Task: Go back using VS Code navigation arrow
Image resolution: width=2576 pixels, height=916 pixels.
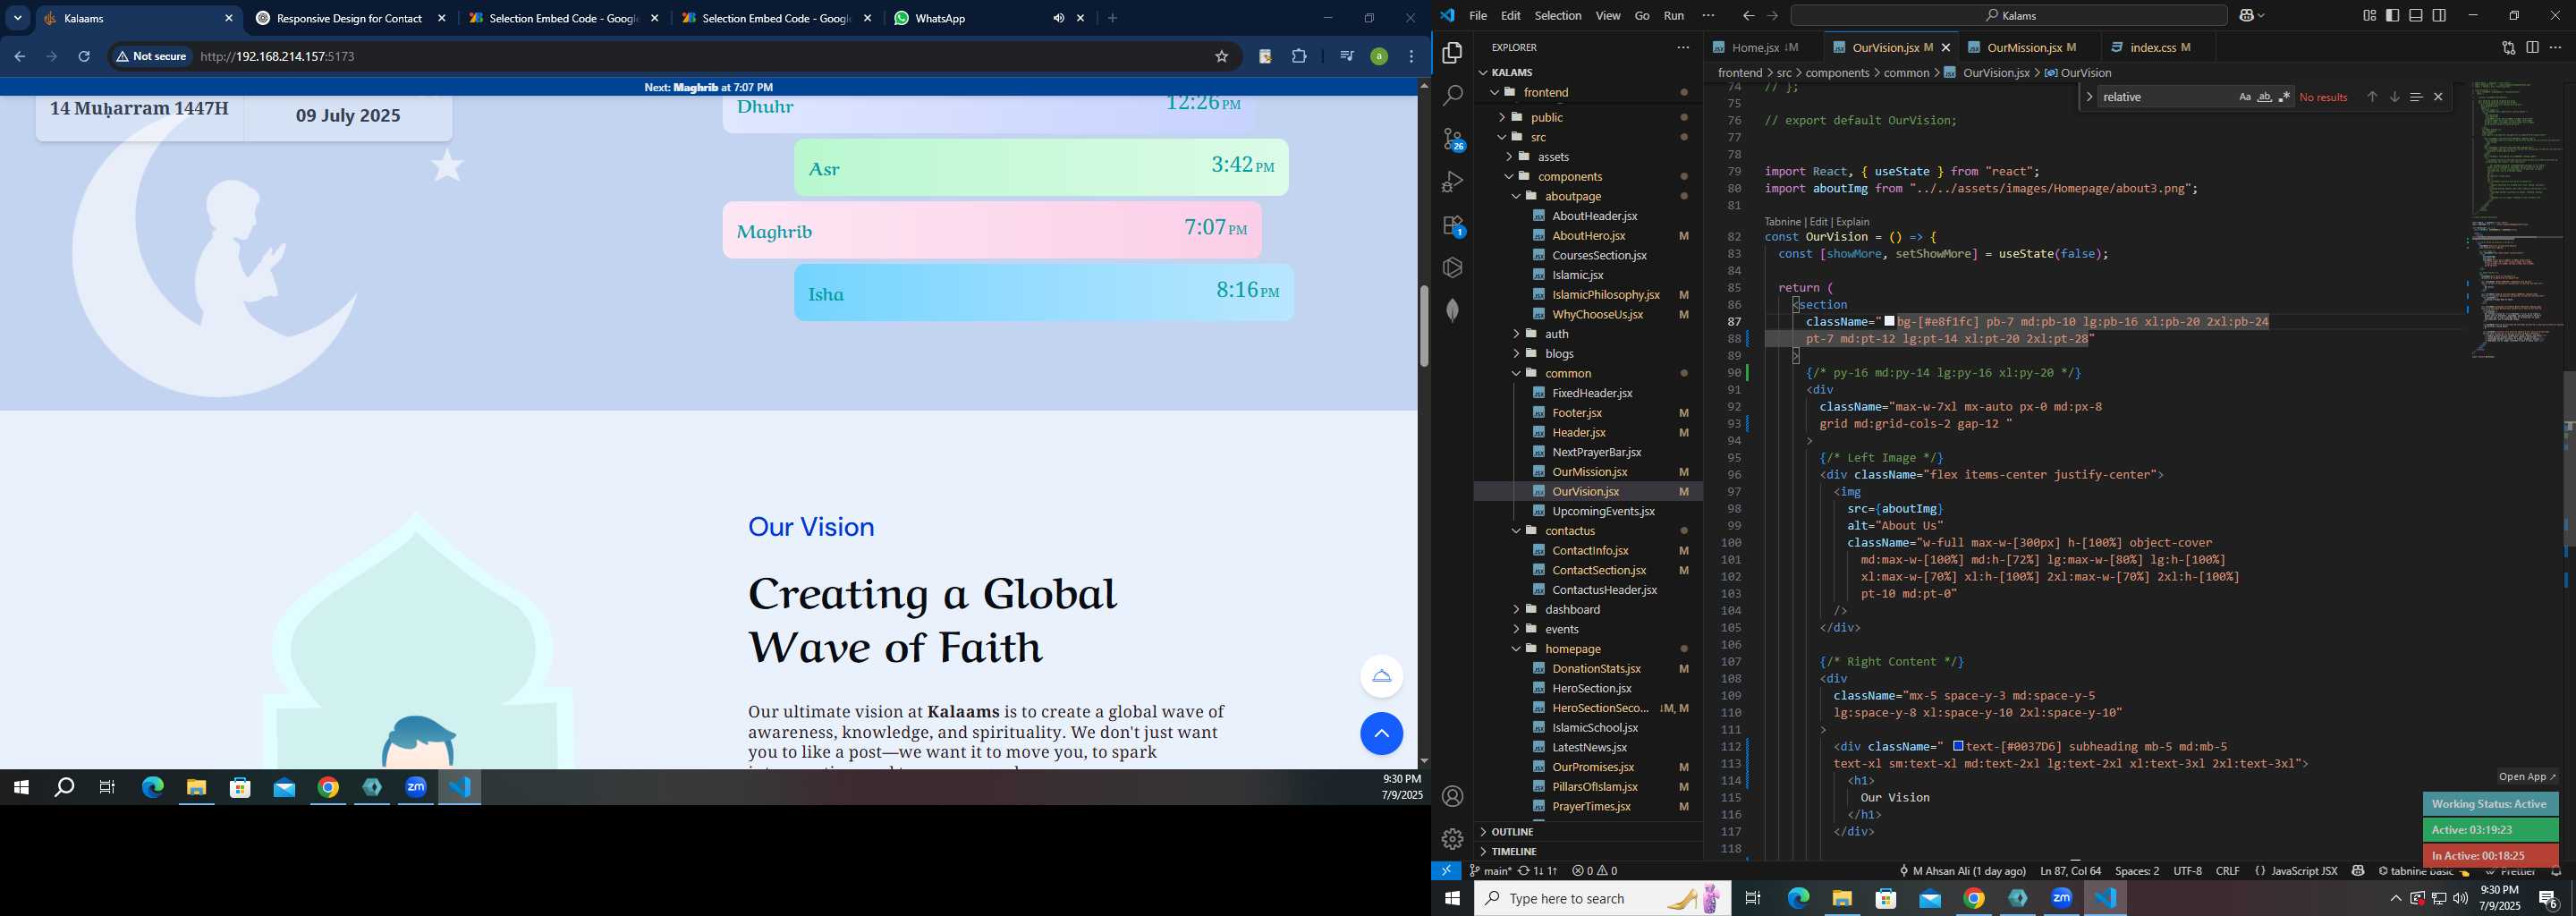Action: point(1748,16)
